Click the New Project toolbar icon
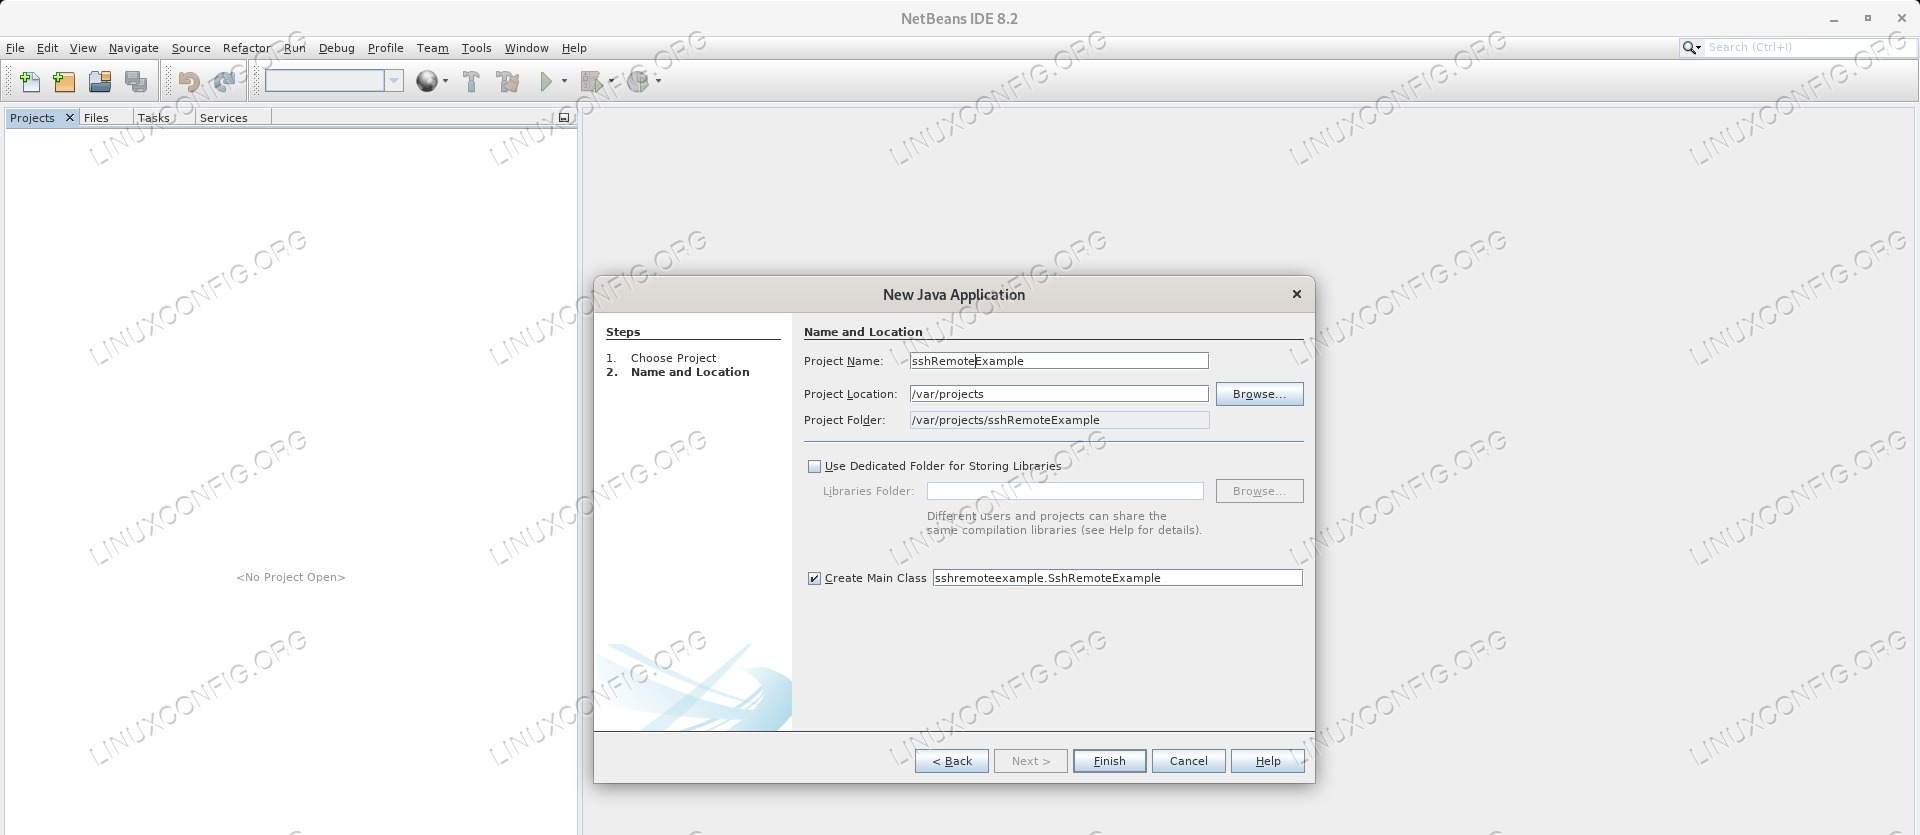The width and height of the screenshot is (1920, 835). click(64, 81)
